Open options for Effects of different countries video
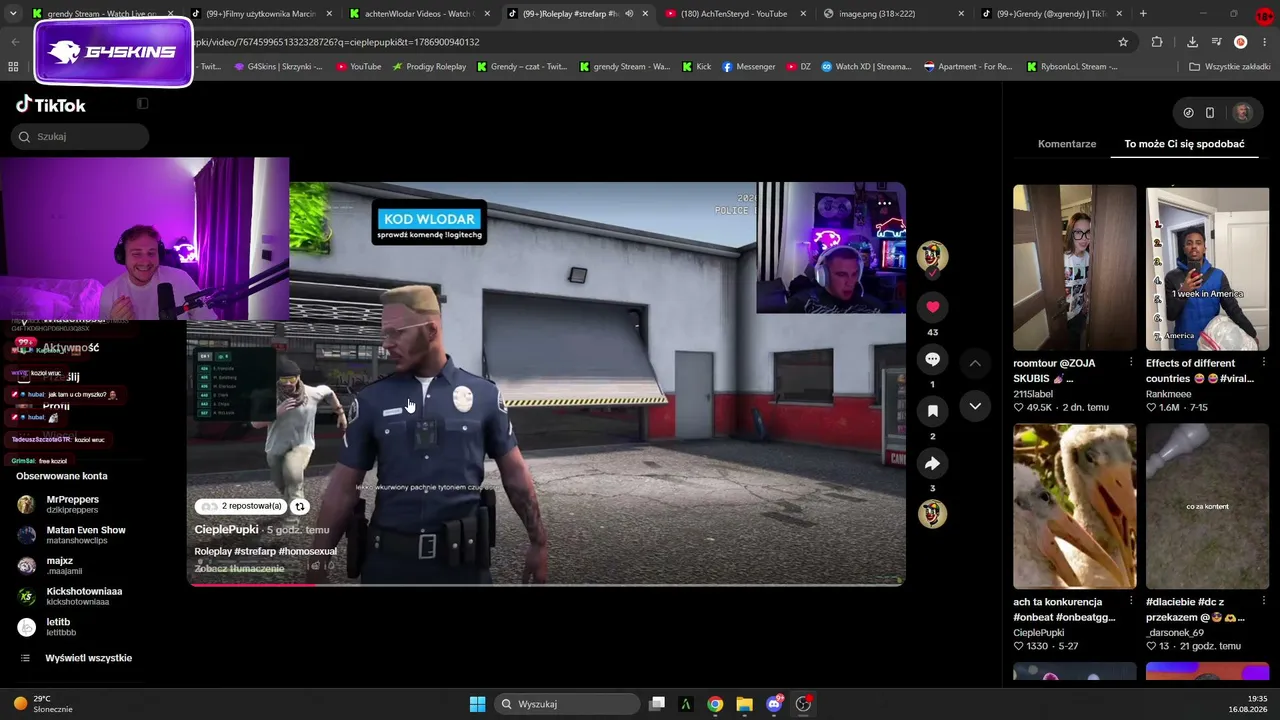1280x720 pixels. [1264, 363]
